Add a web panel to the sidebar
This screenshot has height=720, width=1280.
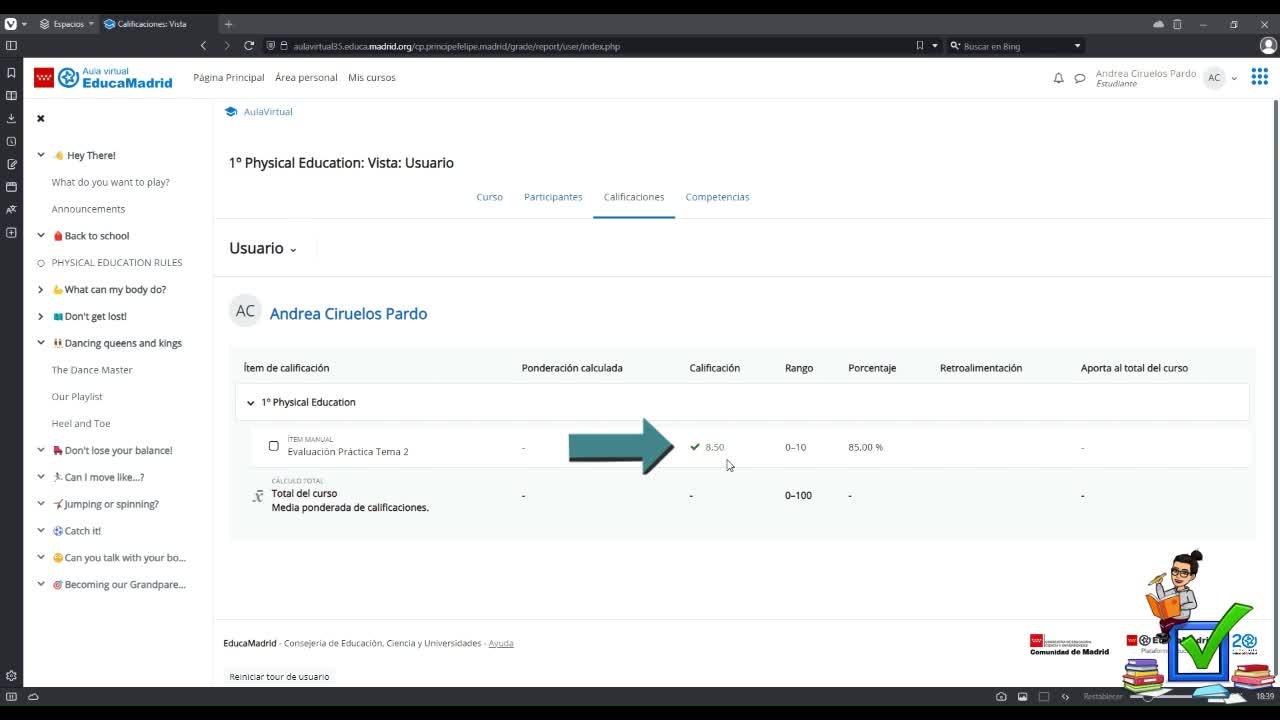(11, 233)
